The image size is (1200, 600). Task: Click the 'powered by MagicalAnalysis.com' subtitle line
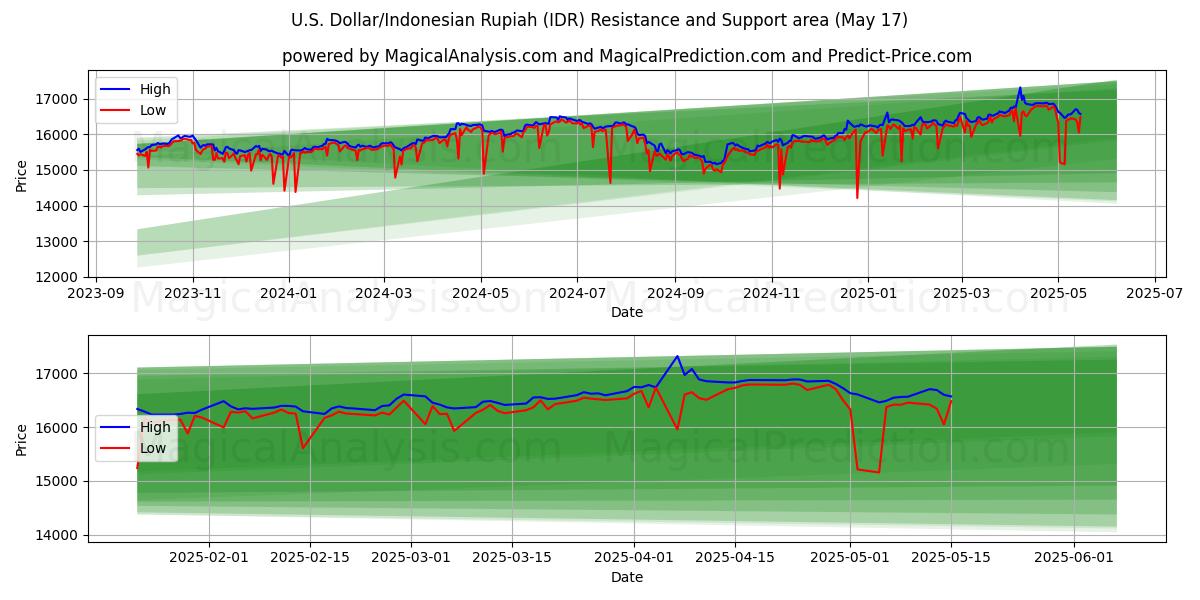(x=627, y=56)
